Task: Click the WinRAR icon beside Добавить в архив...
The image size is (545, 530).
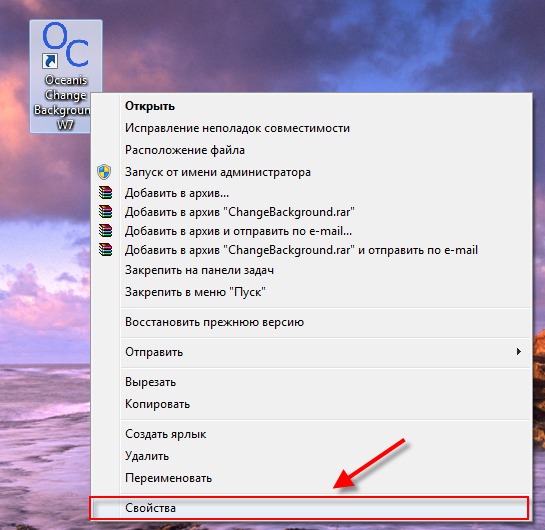Action: [105, 192]
